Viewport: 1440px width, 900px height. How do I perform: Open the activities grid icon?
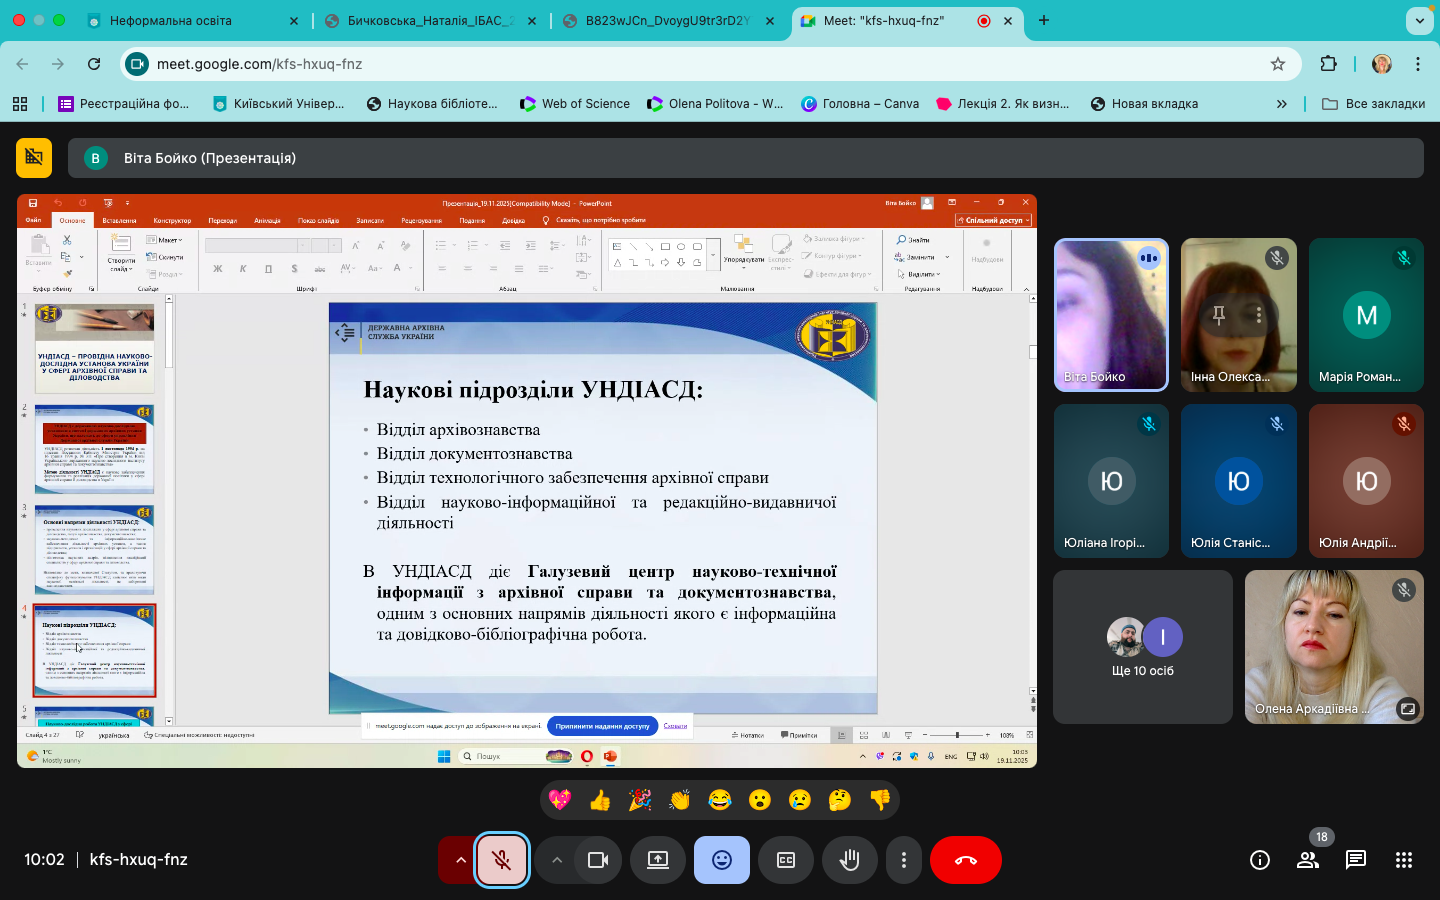[1403, 860]
